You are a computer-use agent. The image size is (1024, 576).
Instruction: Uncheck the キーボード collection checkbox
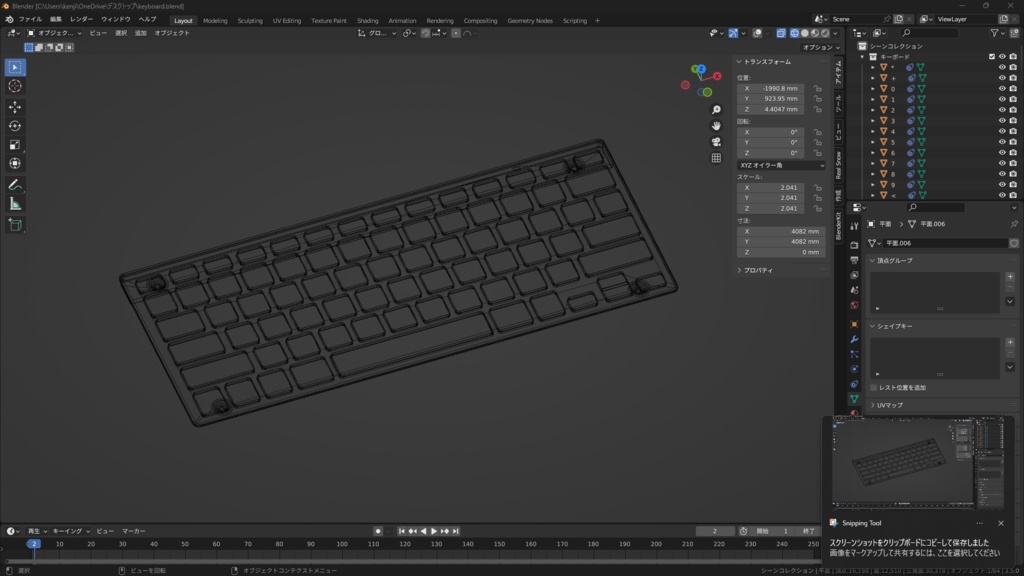[x=992, y=57]
